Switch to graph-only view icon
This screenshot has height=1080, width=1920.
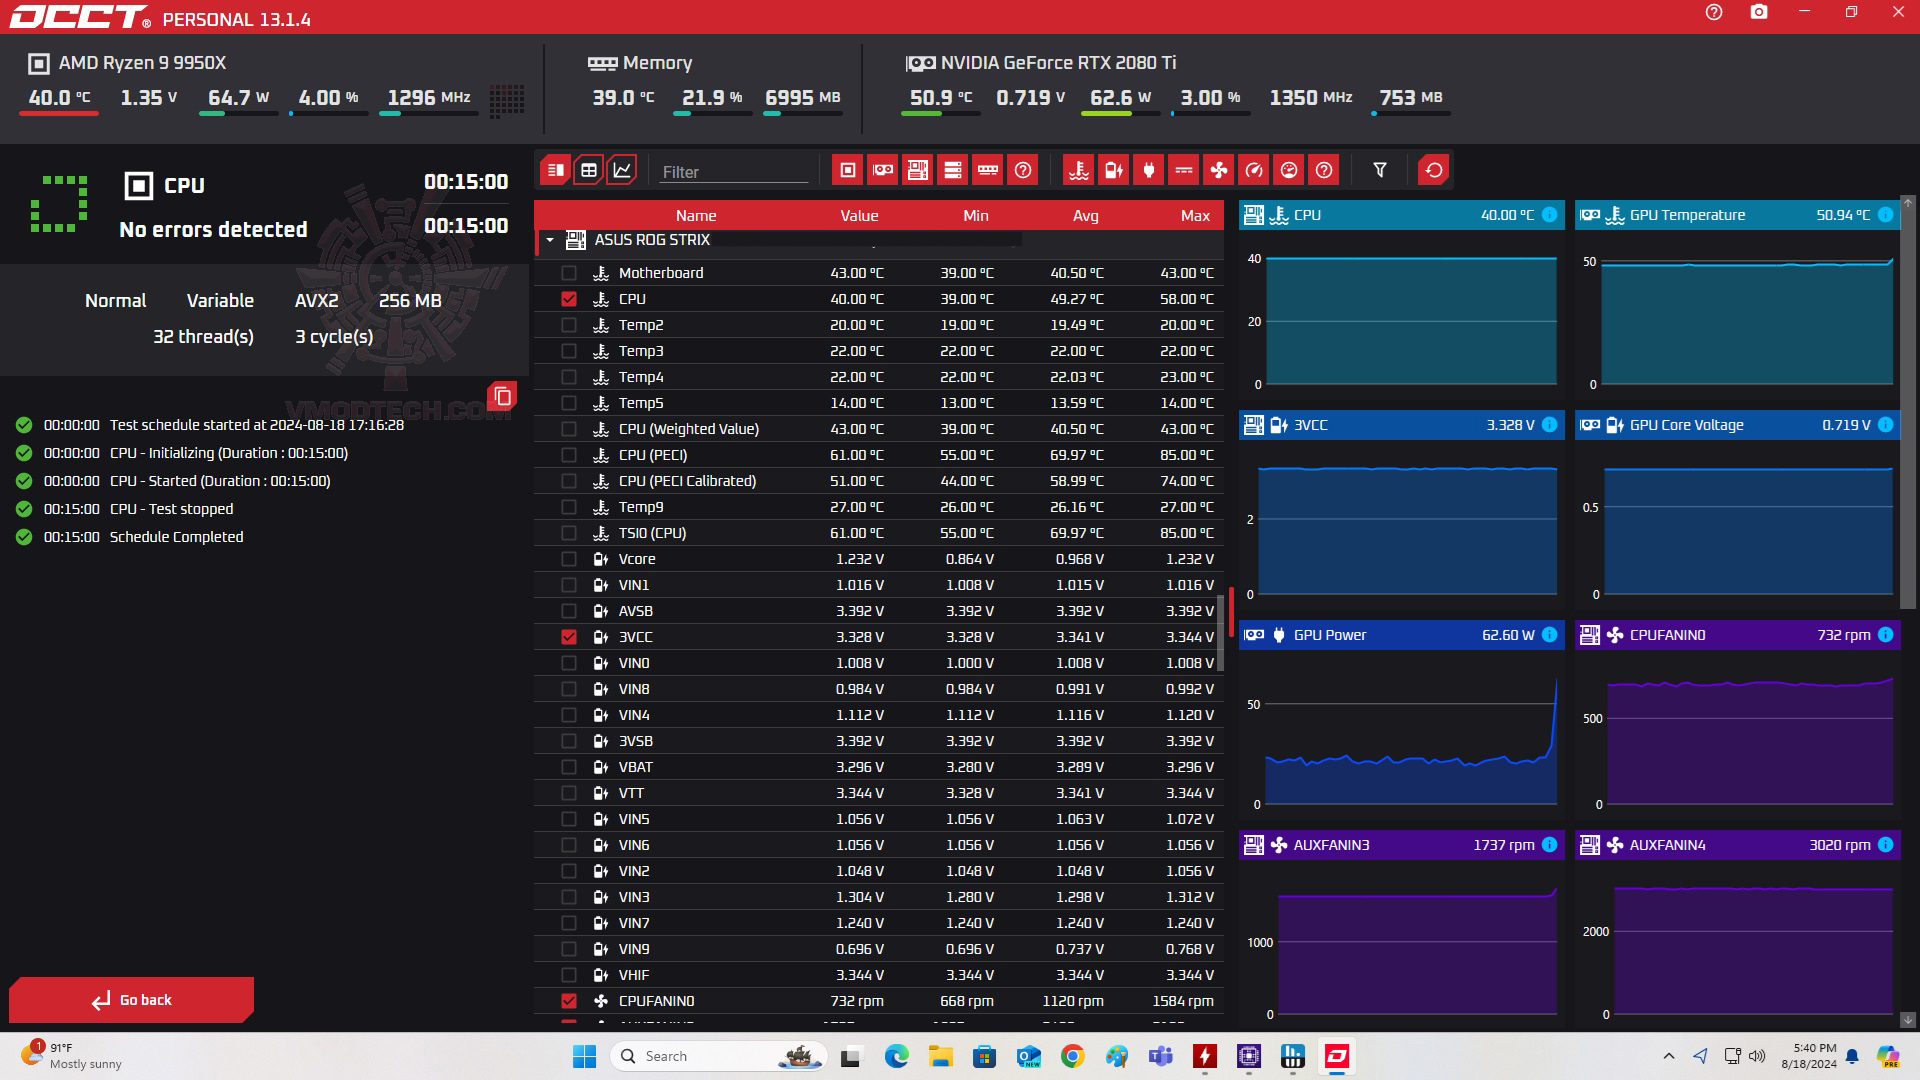pyautogui.click(x=622, y=170)
